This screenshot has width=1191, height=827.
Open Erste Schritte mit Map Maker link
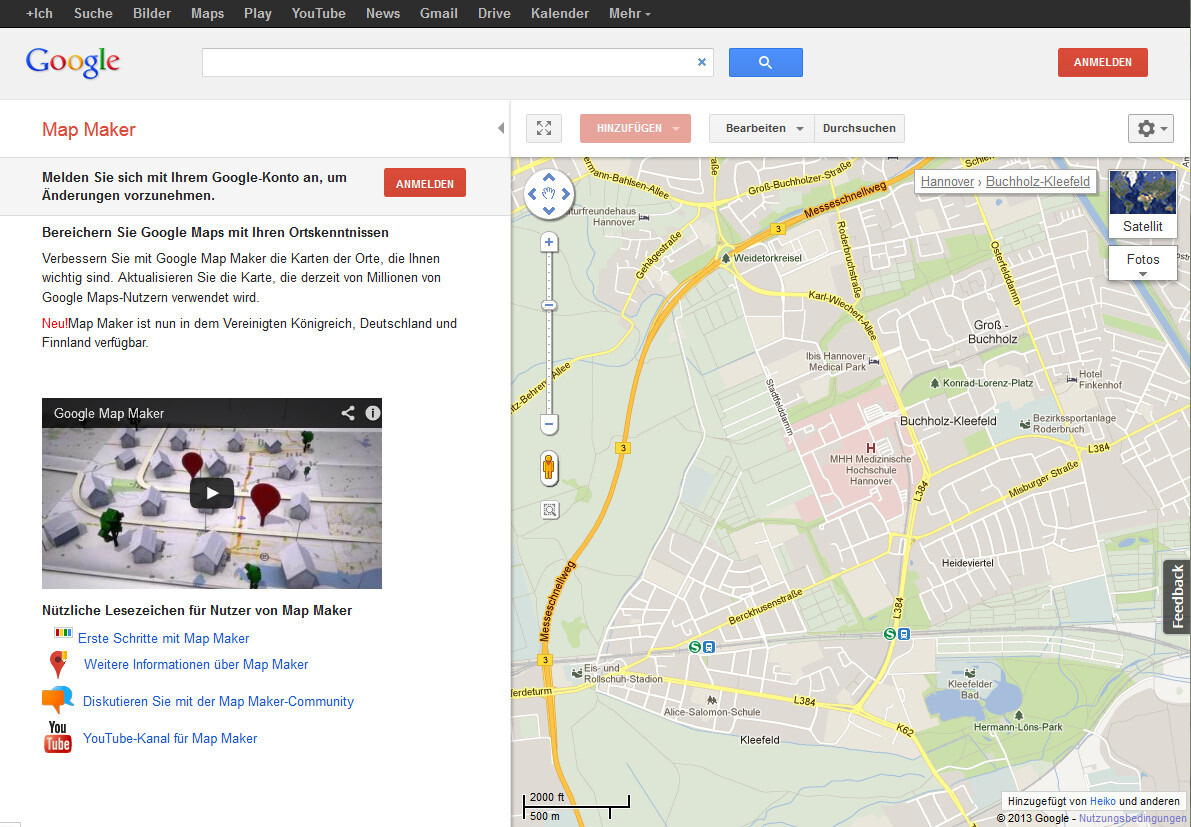(163, 639)
